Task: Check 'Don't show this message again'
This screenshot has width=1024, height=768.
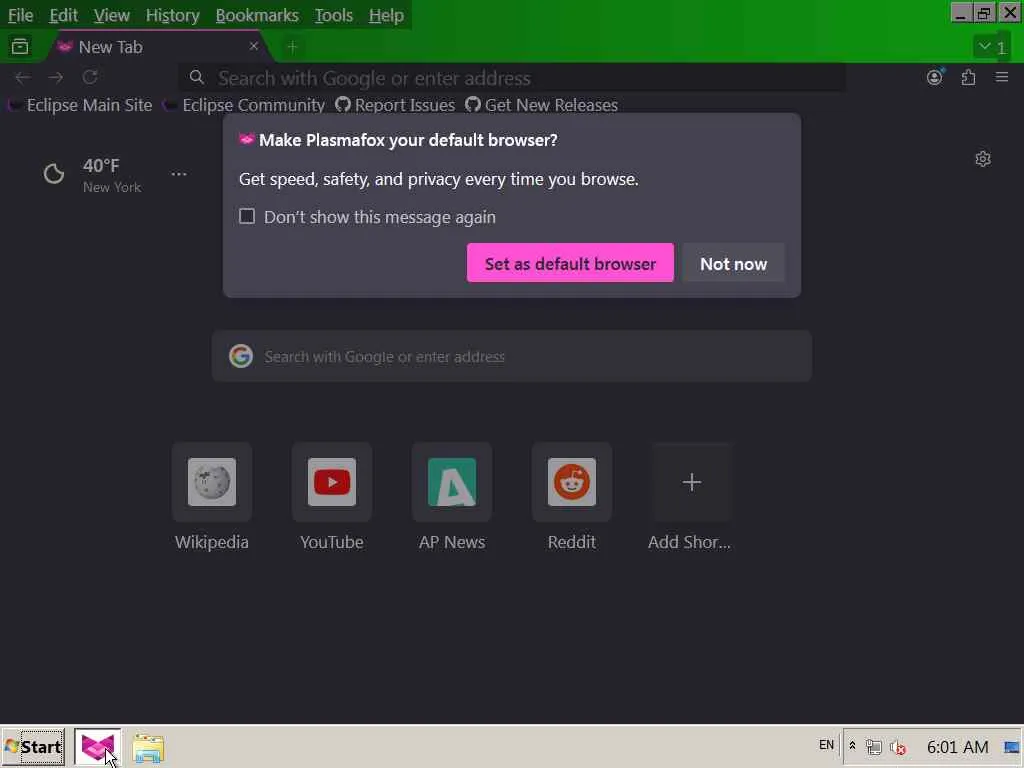Action: tap(247, 216)
